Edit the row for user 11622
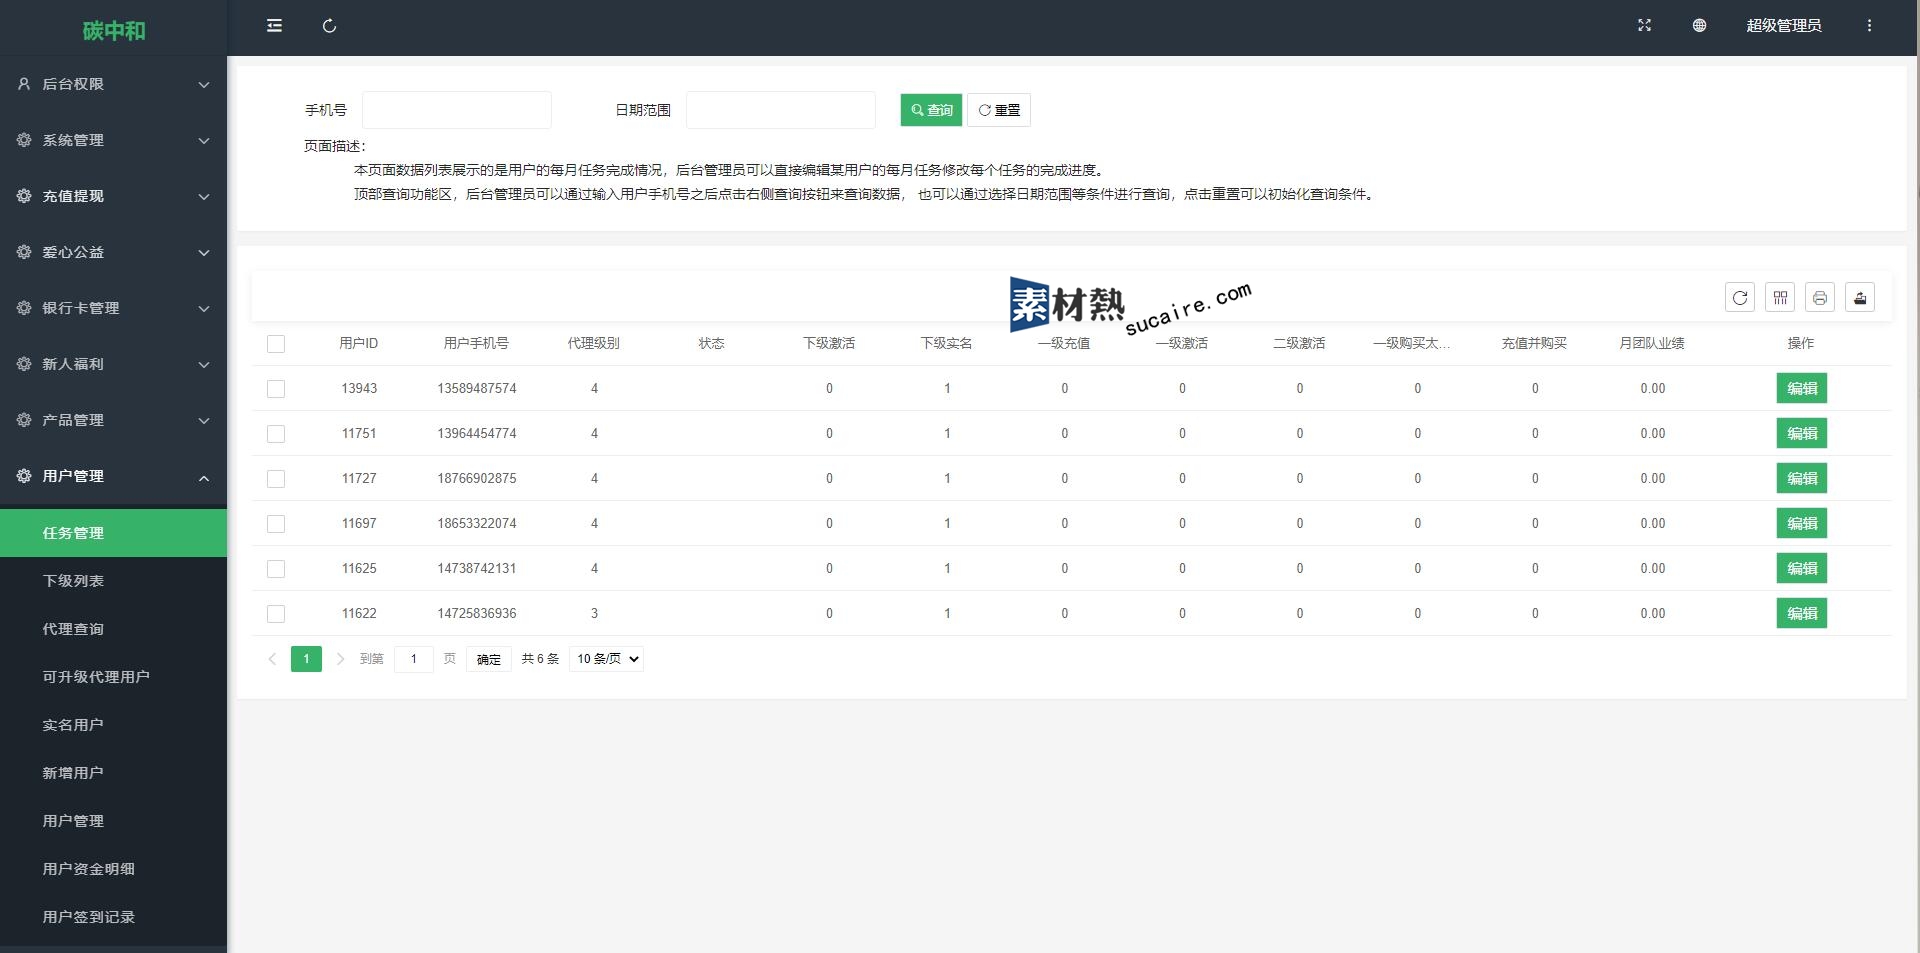This screenshot has height=953, width=1920. click(x=1802, y=614)
